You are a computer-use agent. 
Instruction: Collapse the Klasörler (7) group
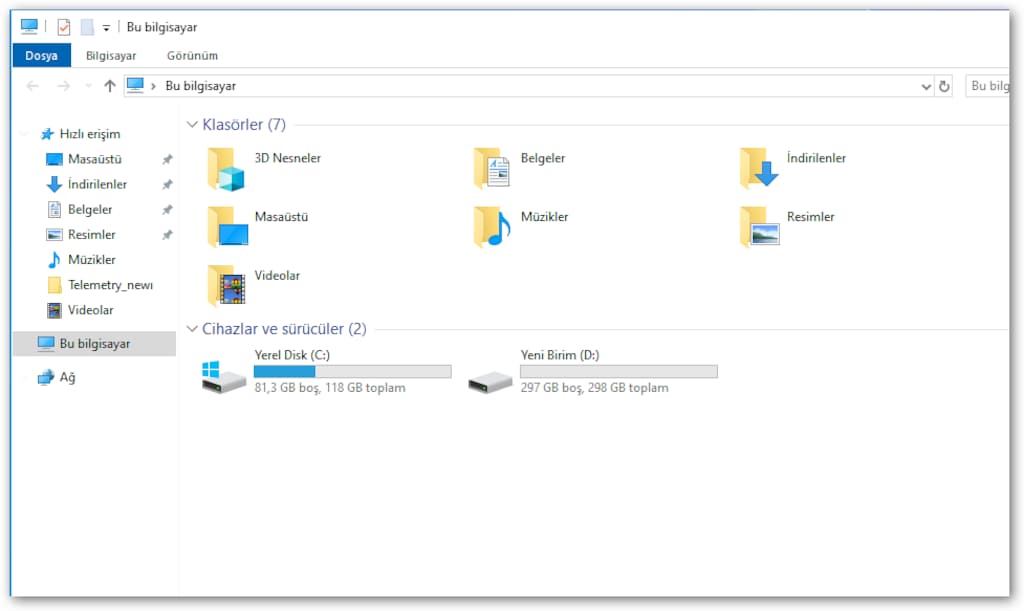click(192, 124)
